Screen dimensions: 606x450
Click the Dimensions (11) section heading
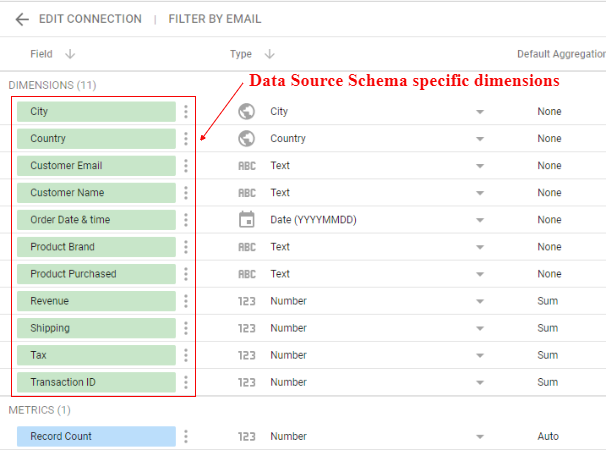coord(53,85)
